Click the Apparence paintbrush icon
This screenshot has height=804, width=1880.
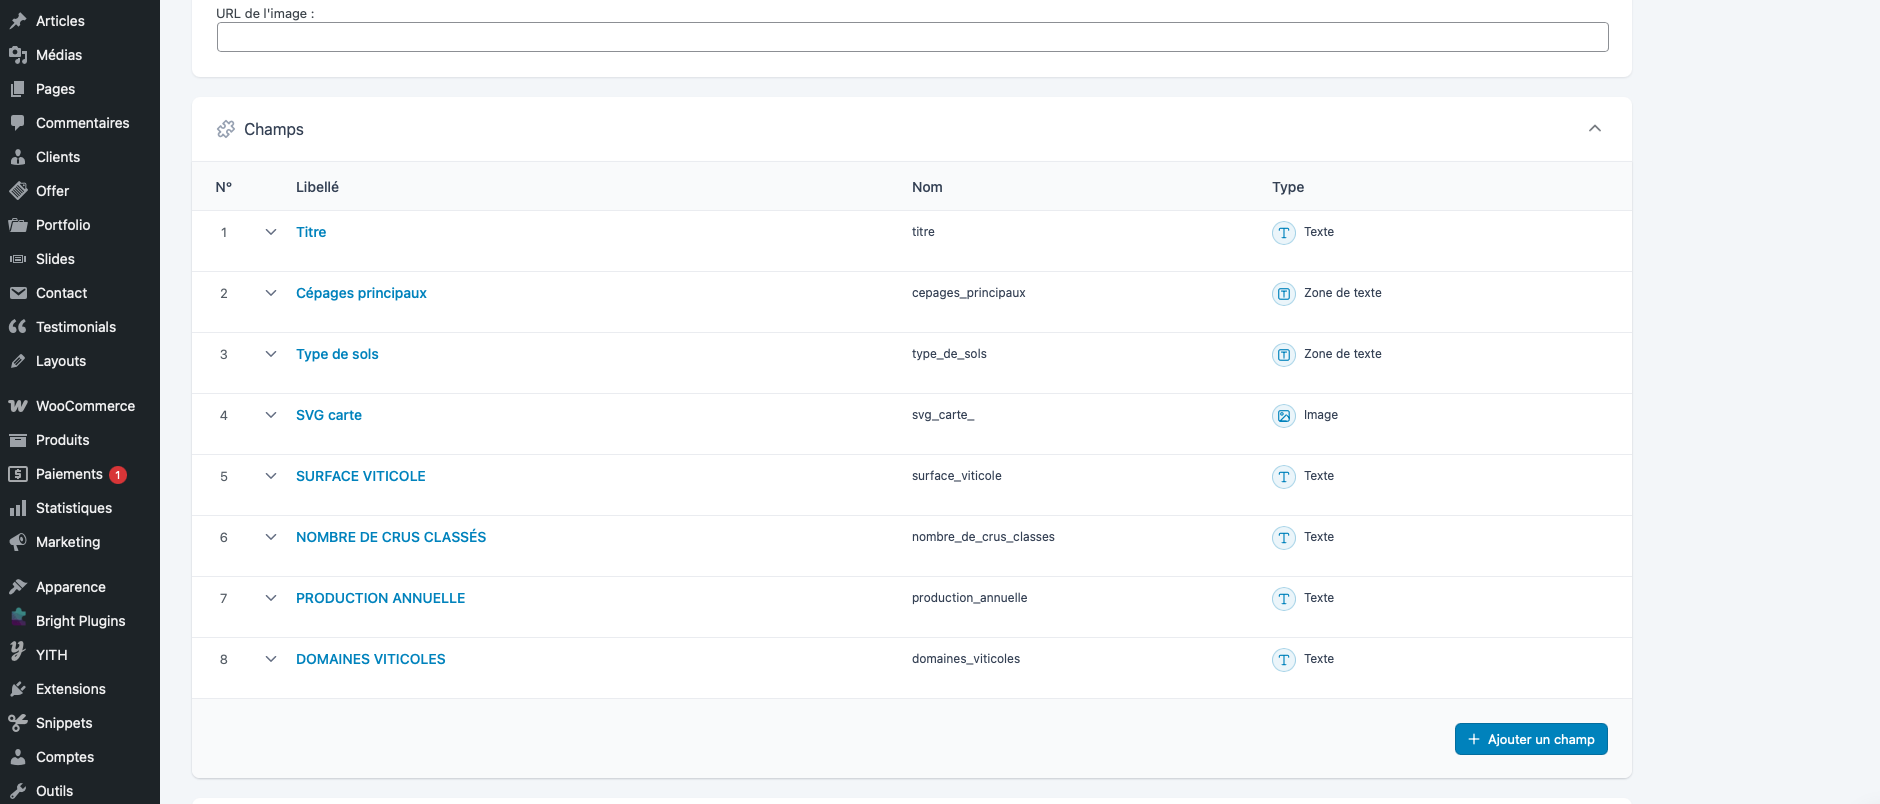tap(18, 587)
